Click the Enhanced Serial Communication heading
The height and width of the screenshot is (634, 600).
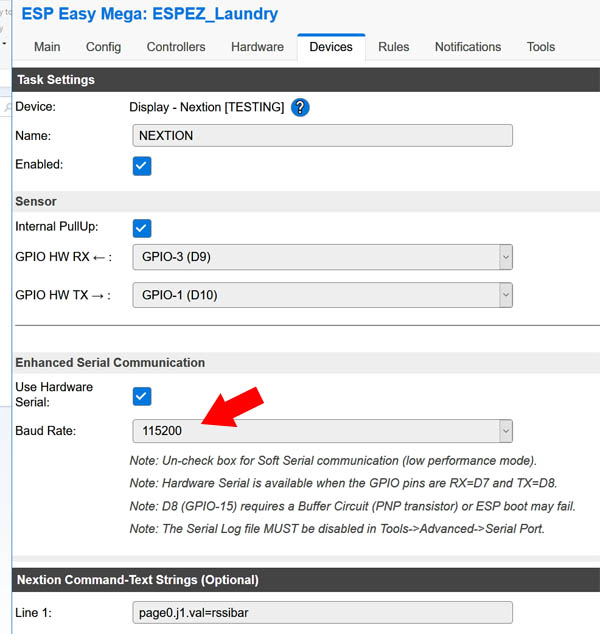[110, 362]
